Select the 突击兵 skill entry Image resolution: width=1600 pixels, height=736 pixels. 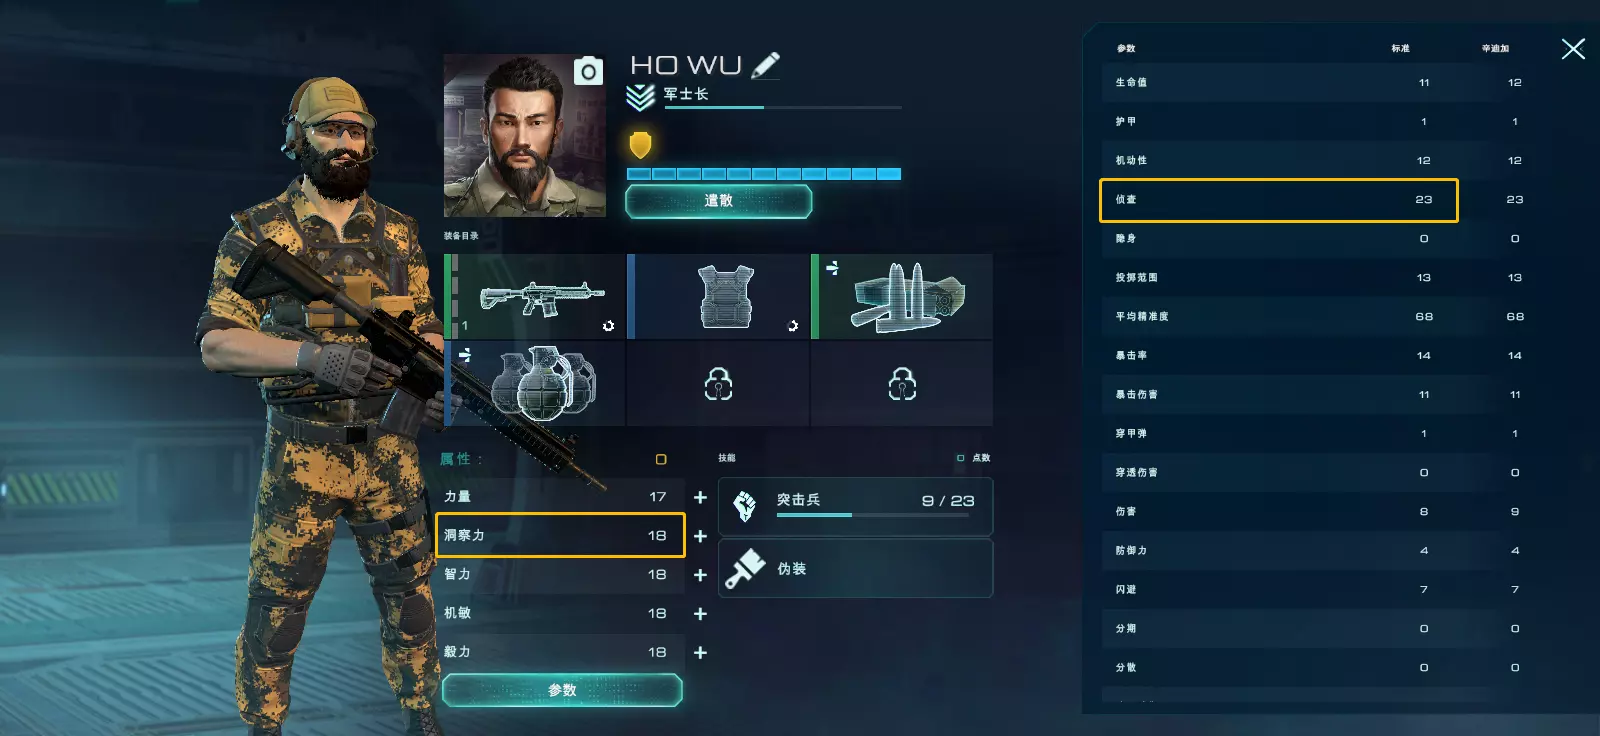(856, 506)
